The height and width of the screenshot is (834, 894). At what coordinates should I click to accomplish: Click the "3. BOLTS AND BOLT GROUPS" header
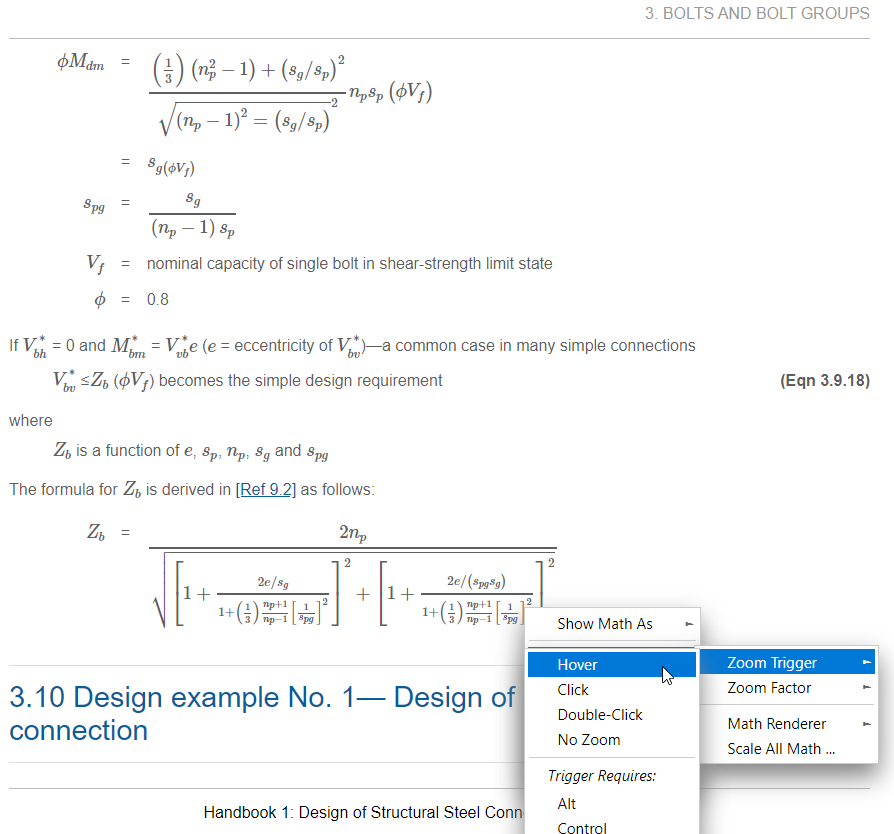point(756,14)
